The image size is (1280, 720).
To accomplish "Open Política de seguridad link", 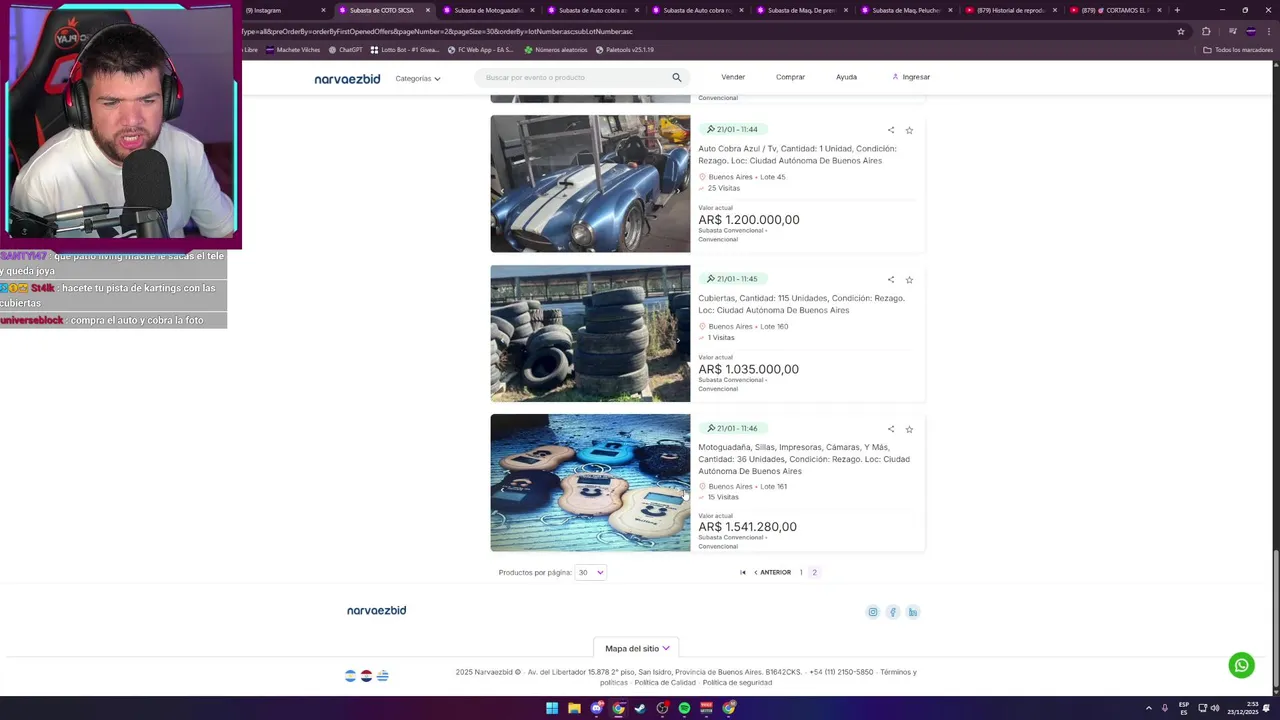I will (737, 683).
